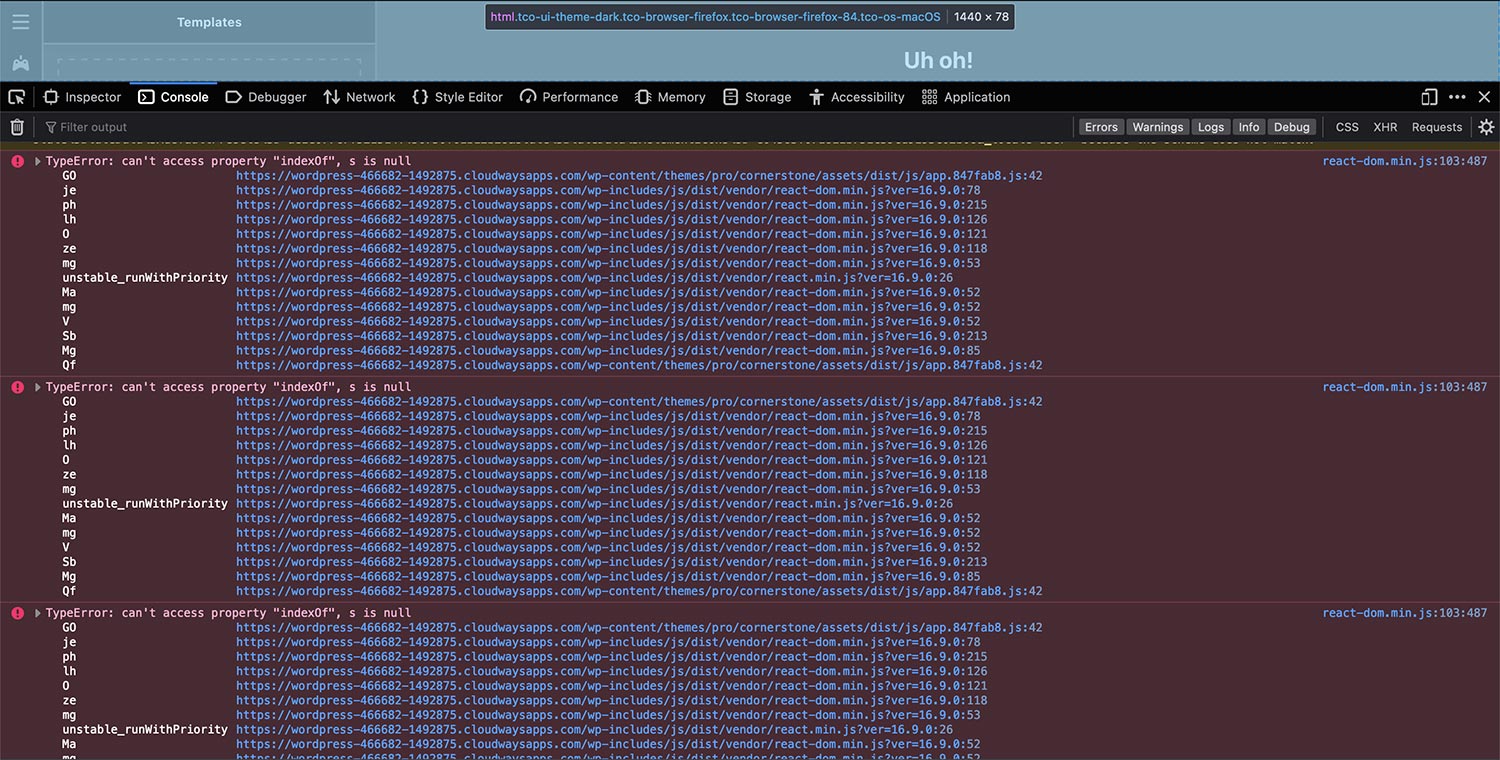Toggle responsive design mode icon
Image resolution: width=1500 pixels, height=760 pixels.
1429,97
